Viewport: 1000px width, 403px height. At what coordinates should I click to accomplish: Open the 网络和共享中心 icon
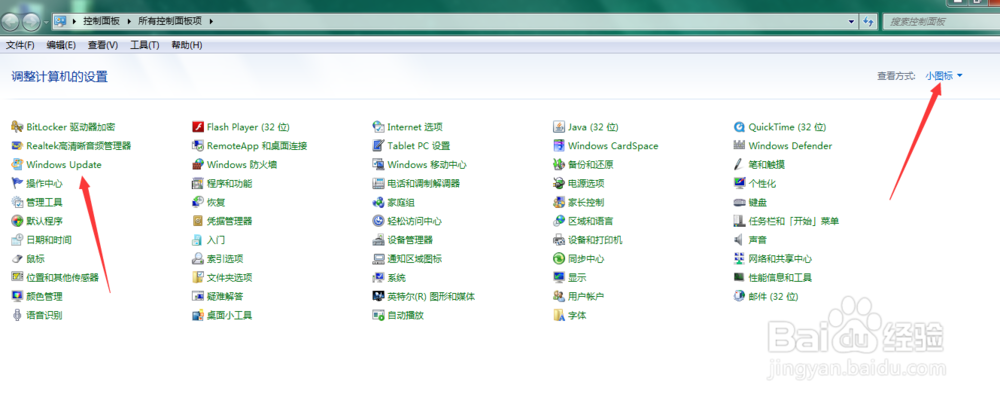[740, 259]
